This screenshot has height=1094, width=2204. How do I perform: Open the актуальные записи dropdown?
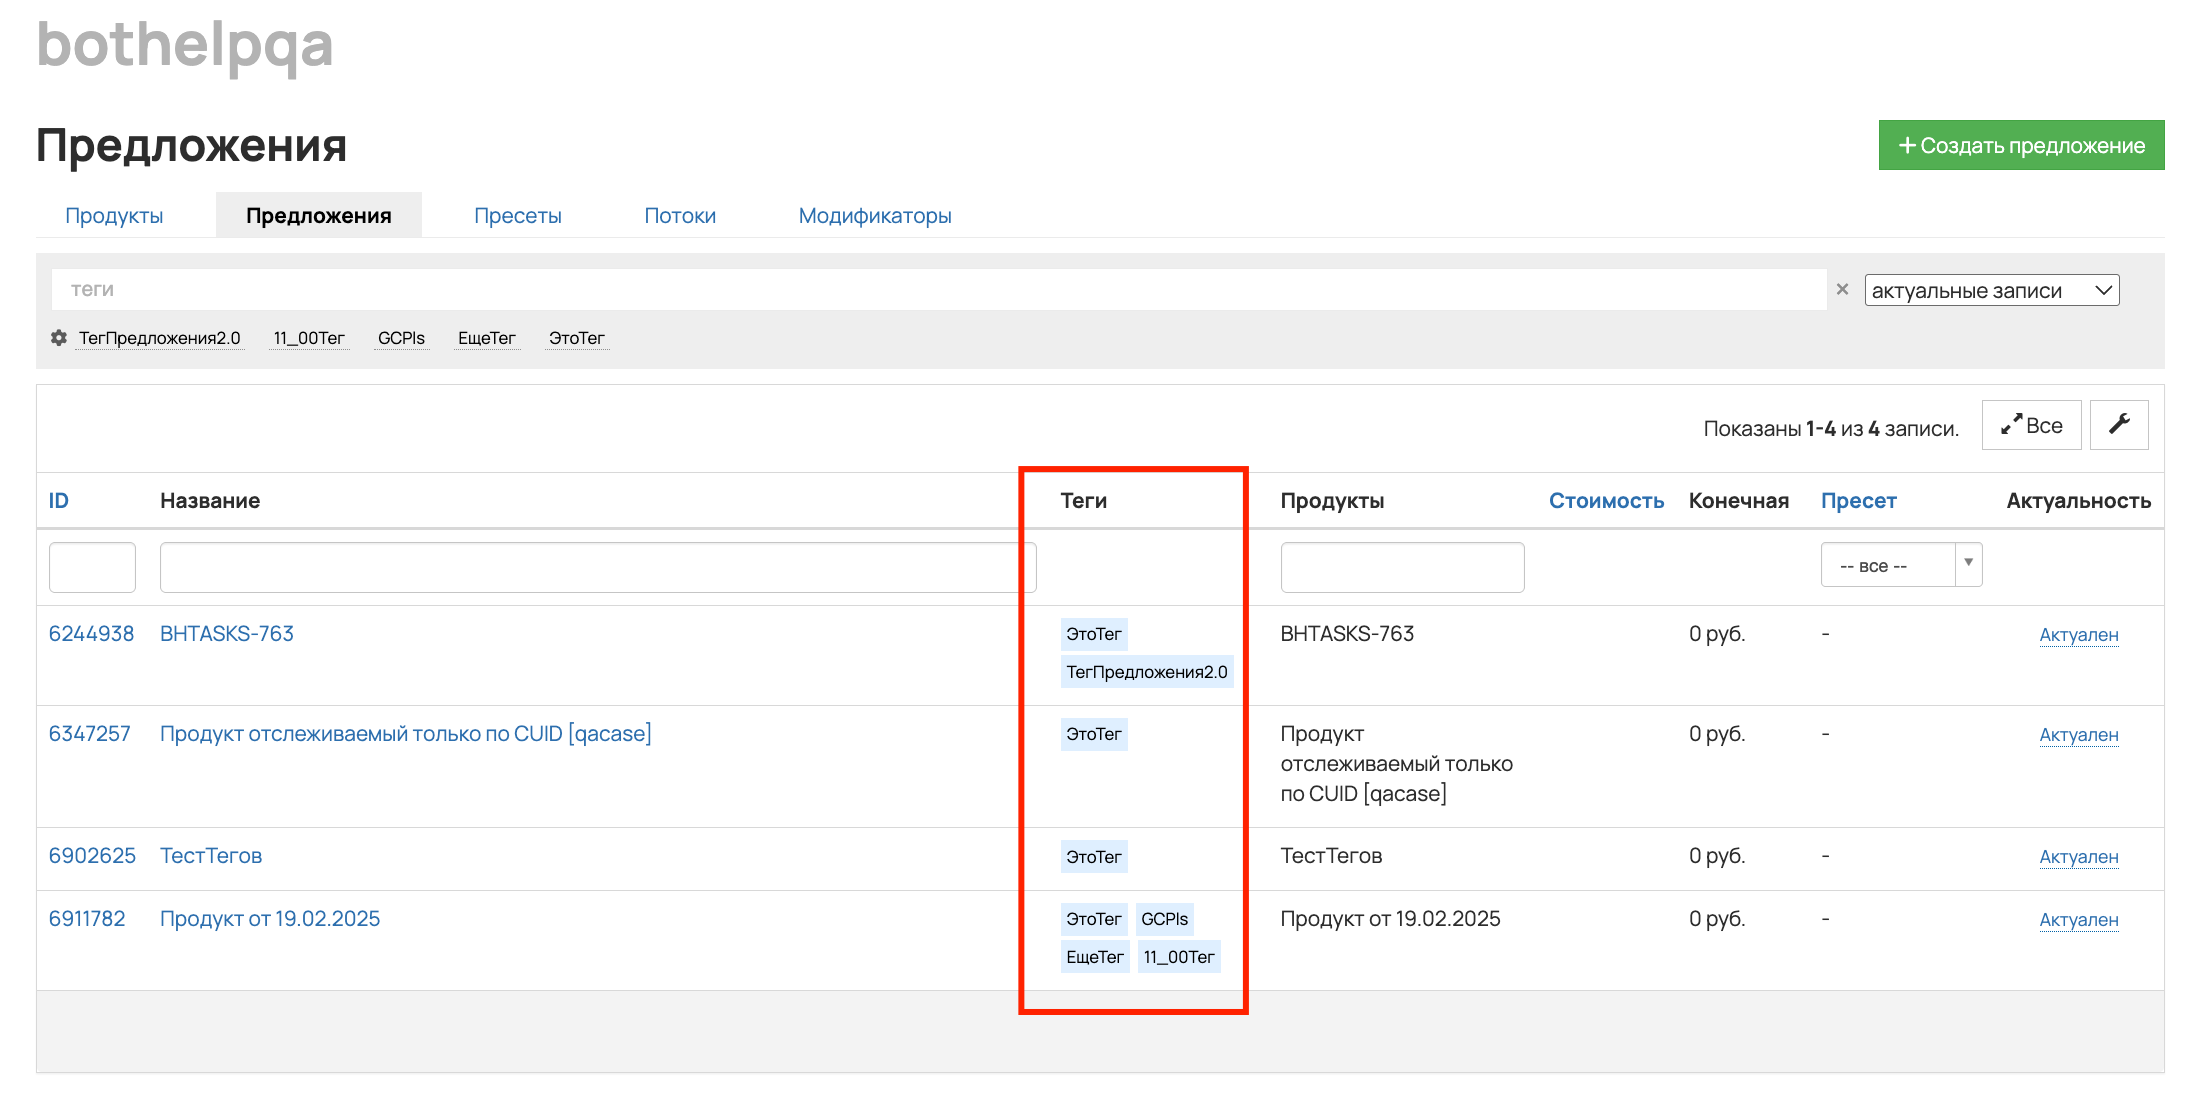click(x=1991, y=290)
